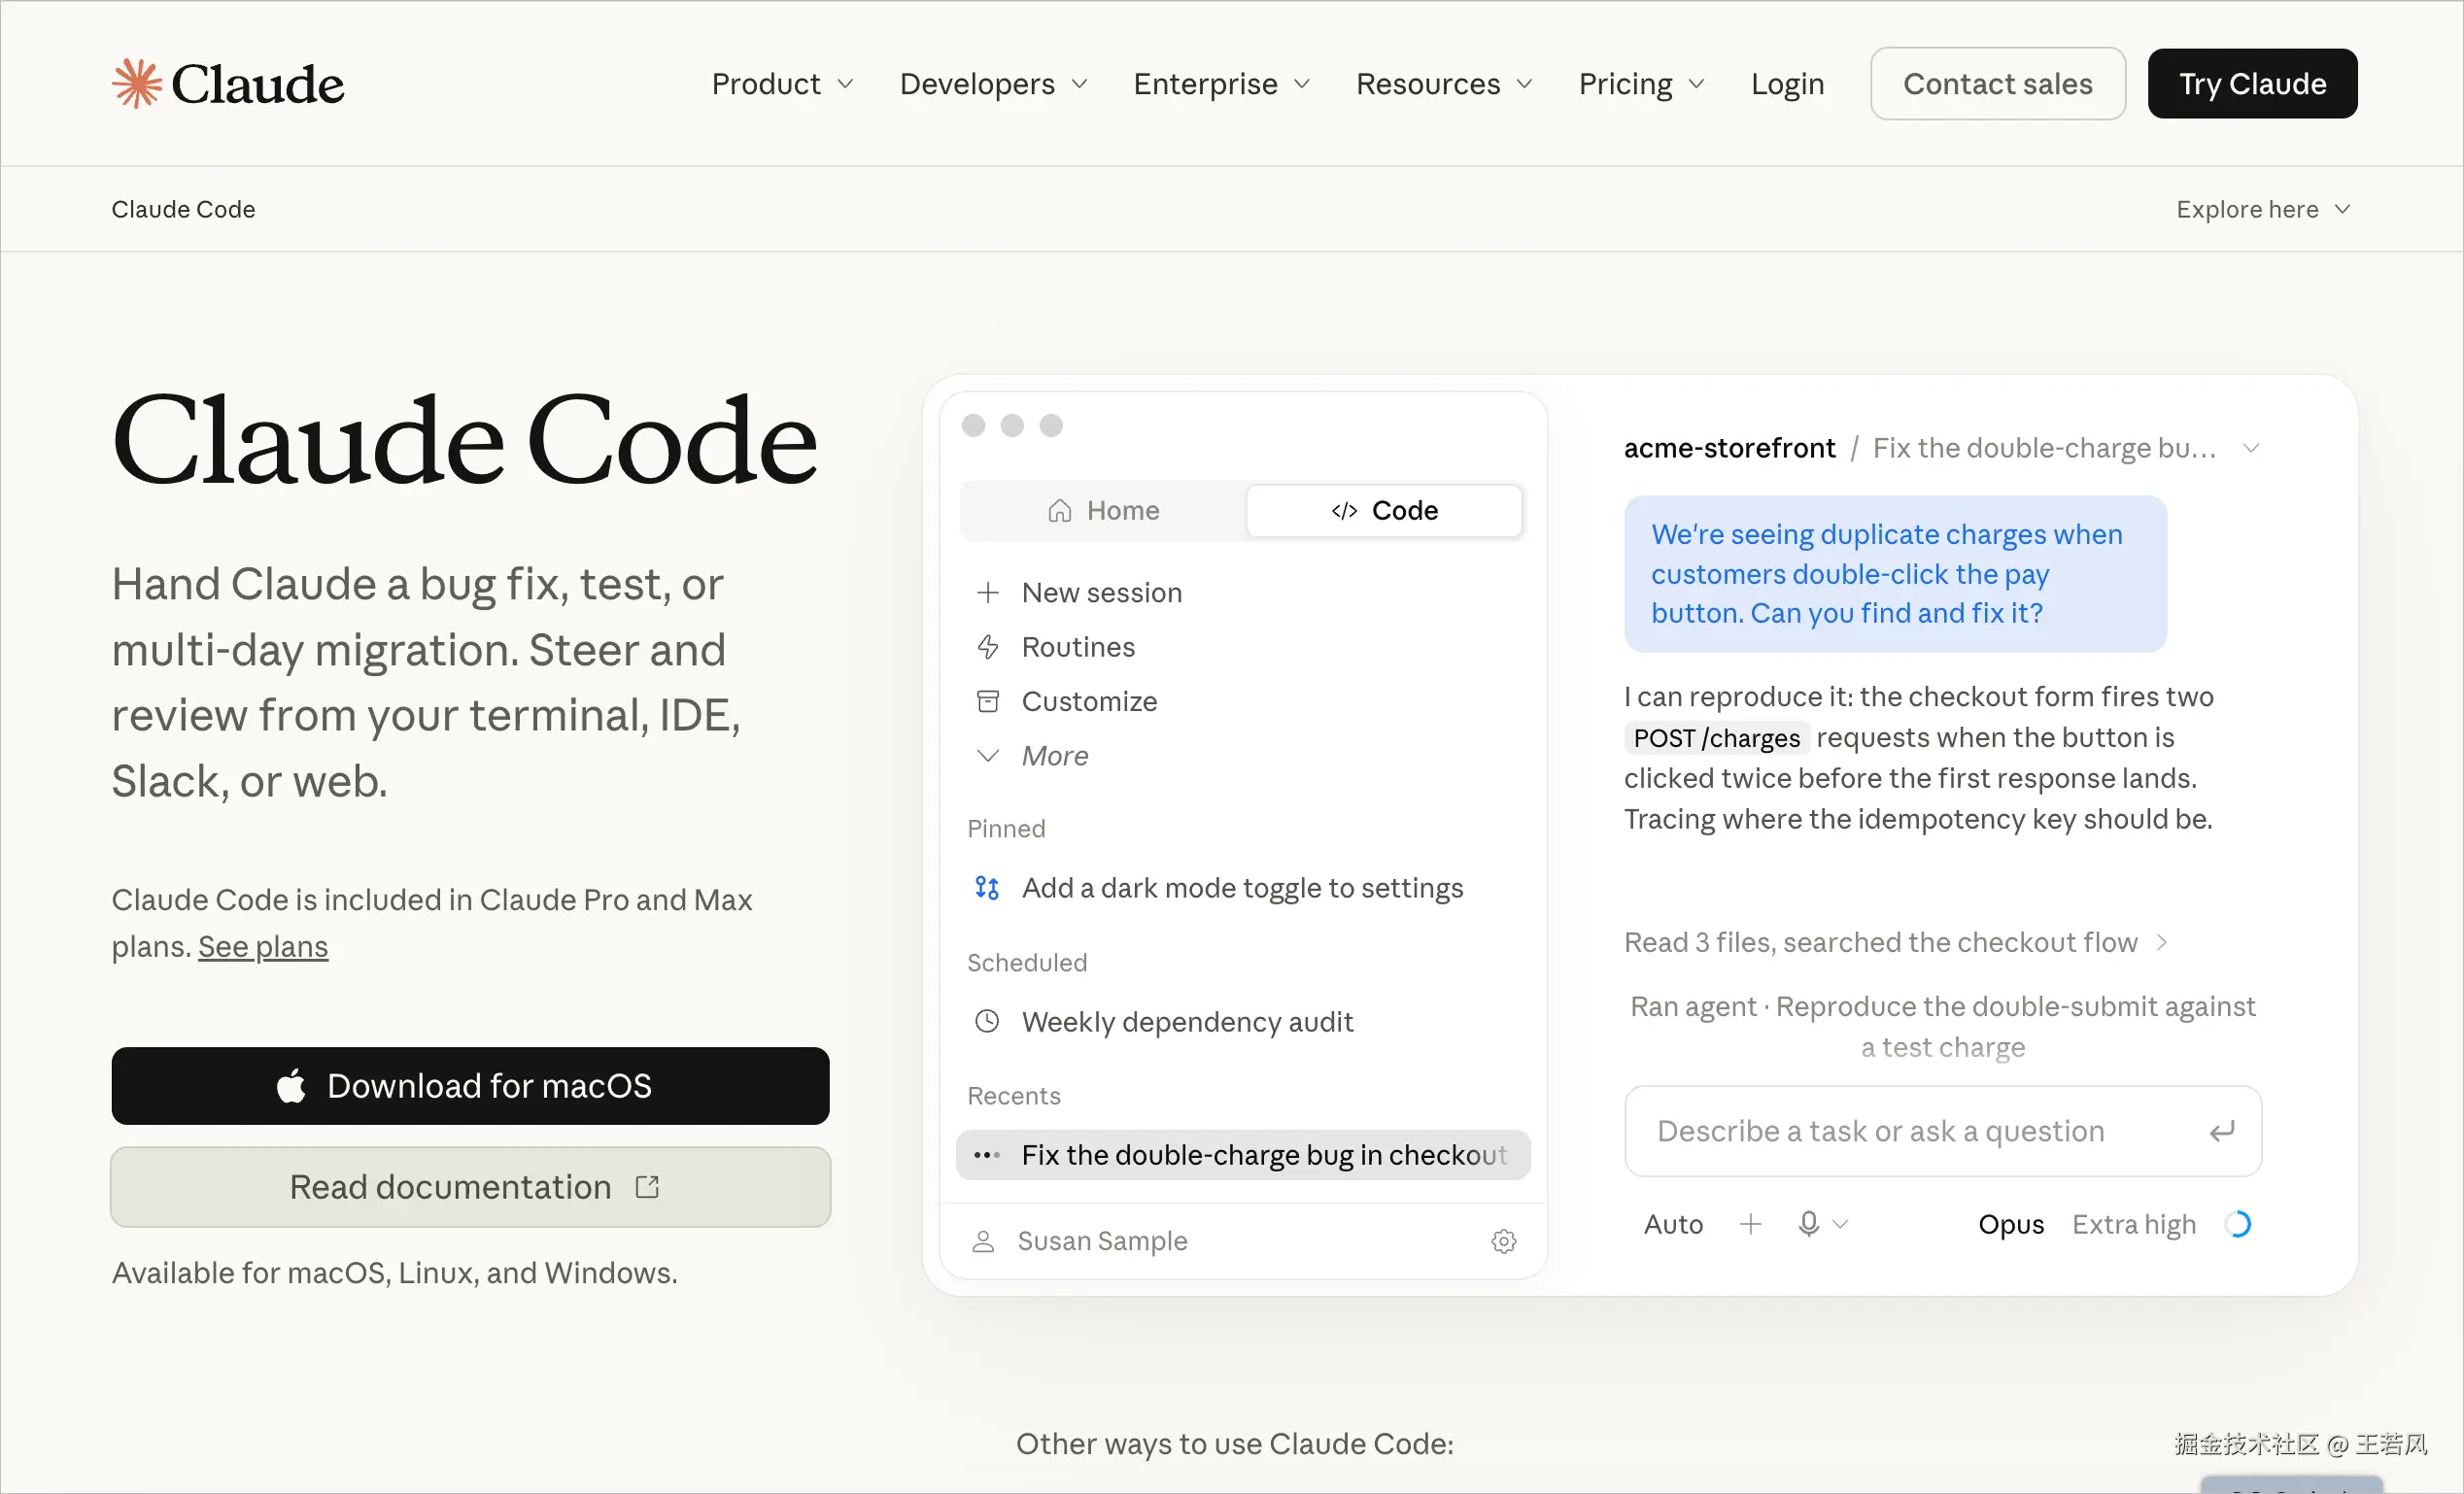Screen dimensions: 2464x1494
Task: Click the 'POST /charges' code snippet
Action: pos(1716,738)
